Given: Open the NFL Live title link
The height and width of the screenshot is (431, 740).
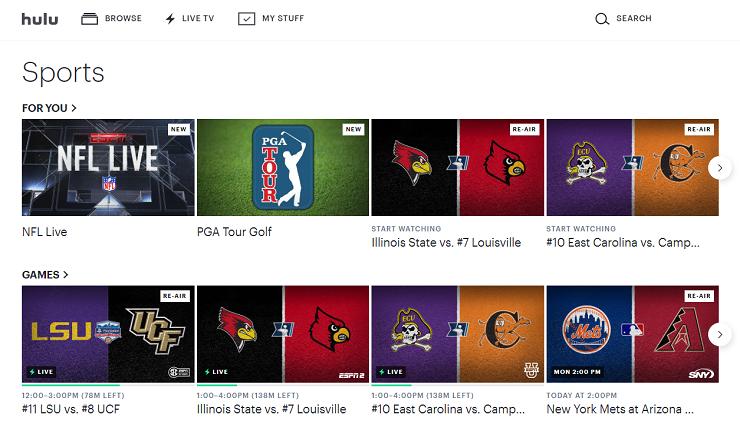Looking at the screenshot, I should coord(45,232).
